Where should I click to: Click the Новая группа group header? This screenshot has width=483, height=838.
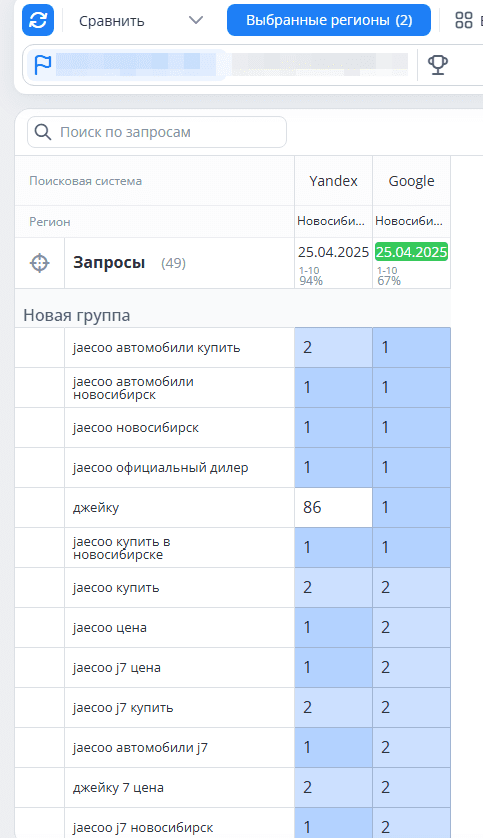point(76,315)
